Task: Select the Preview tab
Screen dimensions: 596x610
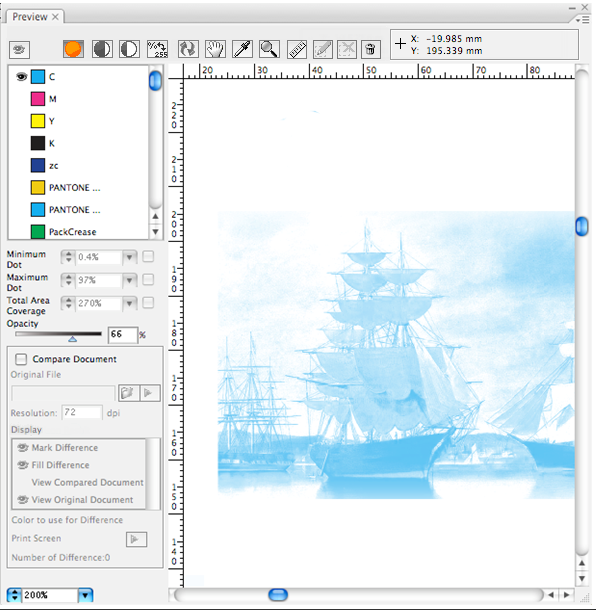Action: pyautogui.click(x=30, y=17)
